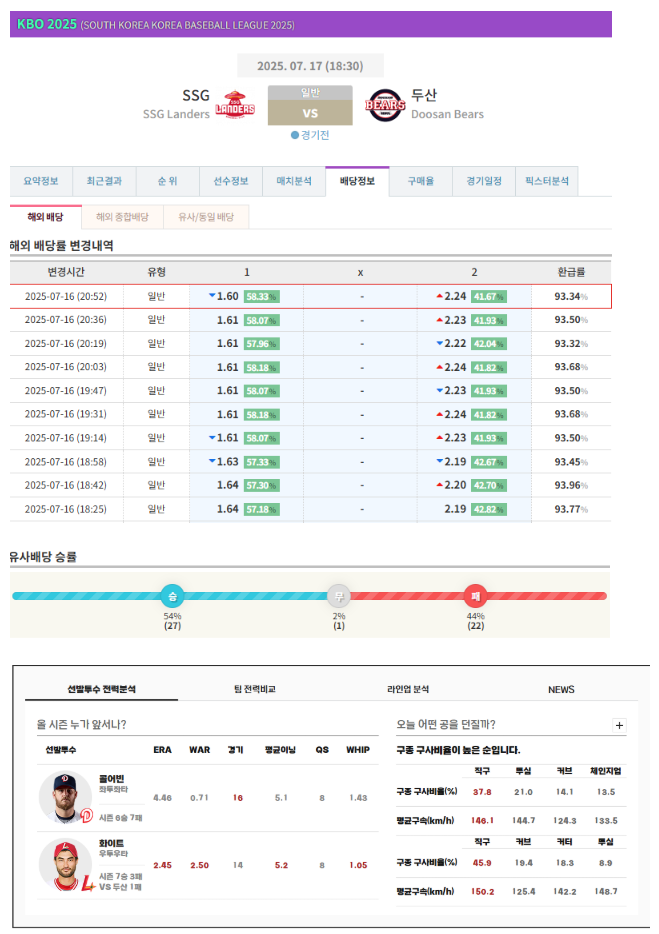This screenshot has width=659, height=934.
Task: Click odds row 2025-07-16 (20:19)
Action: coord(310,344)
